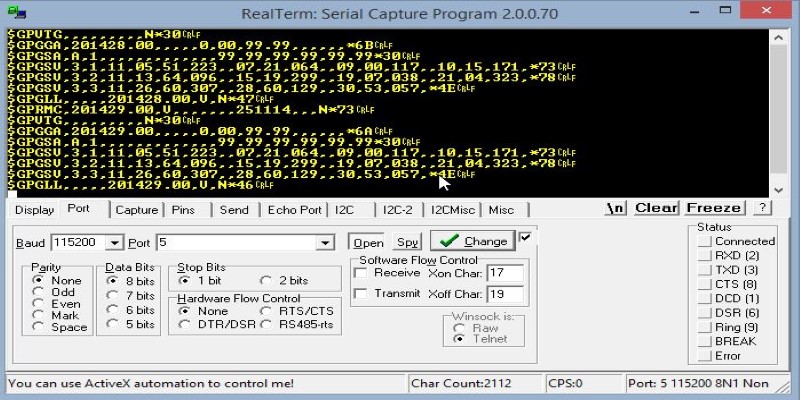Image resolution: width=800 pixels, height=400 pixels.
Task: Click the Connected status indicator
Action: (x=706, y=241)
